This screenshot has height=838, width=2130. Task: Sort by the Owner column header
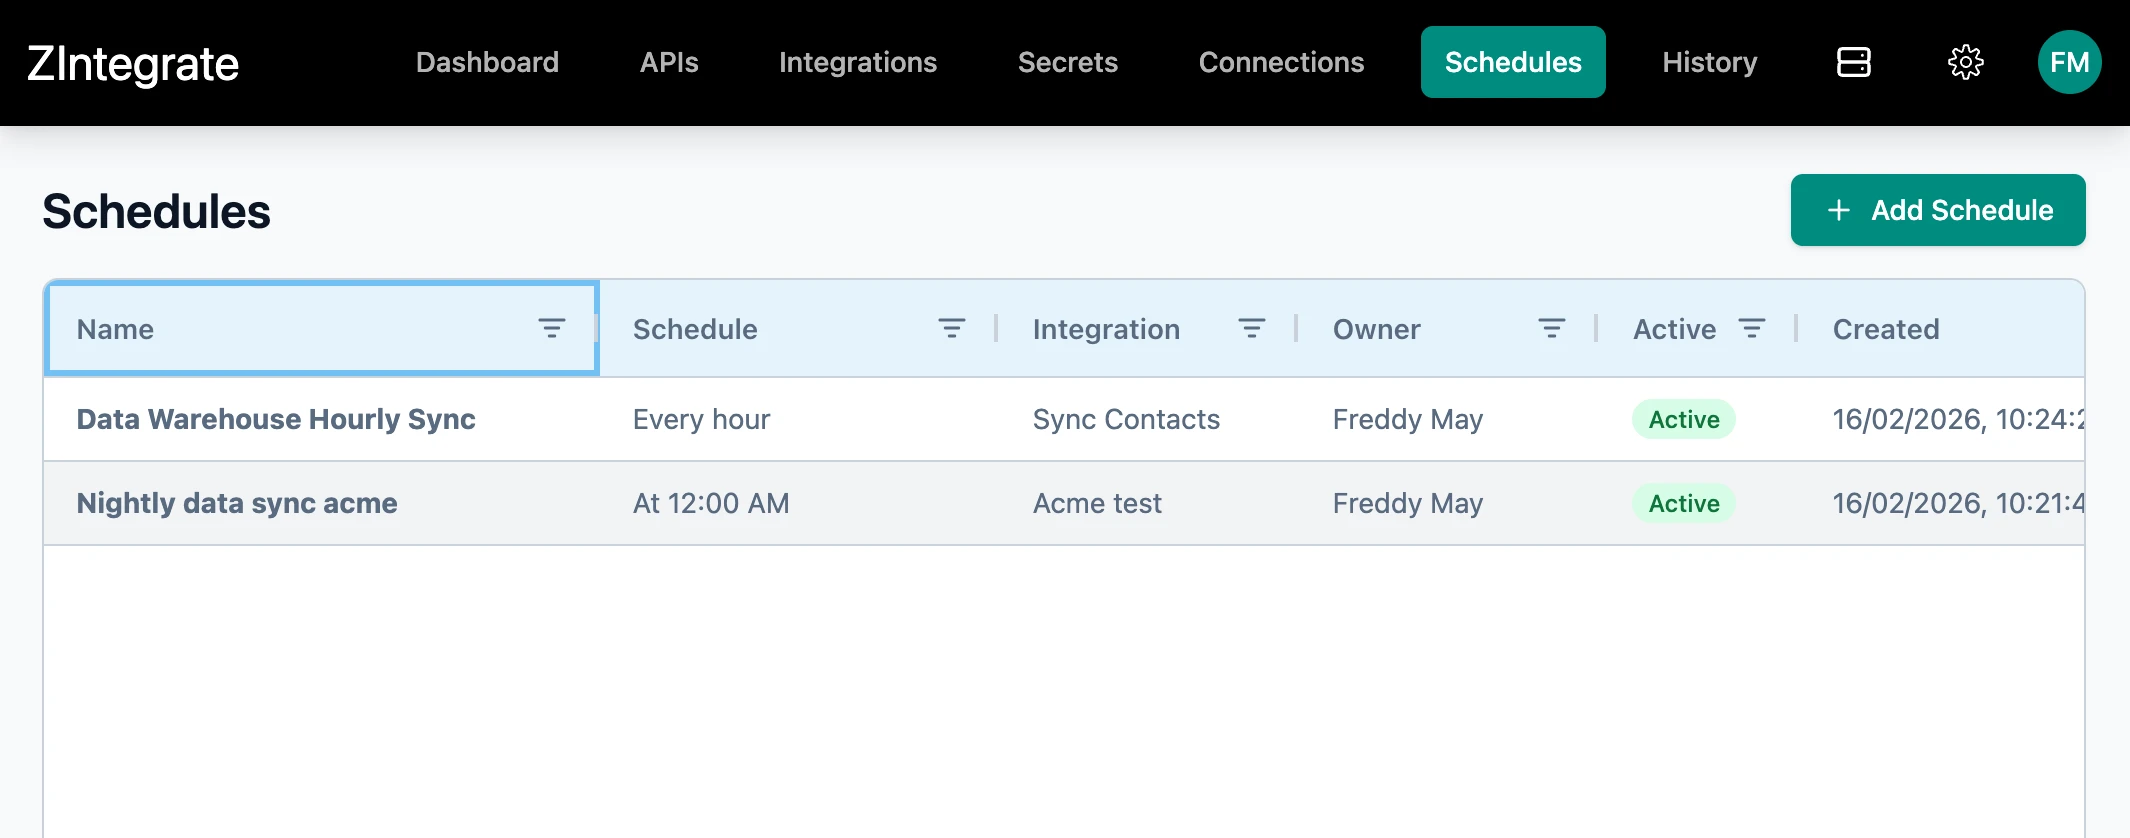tap(1376, 329)
